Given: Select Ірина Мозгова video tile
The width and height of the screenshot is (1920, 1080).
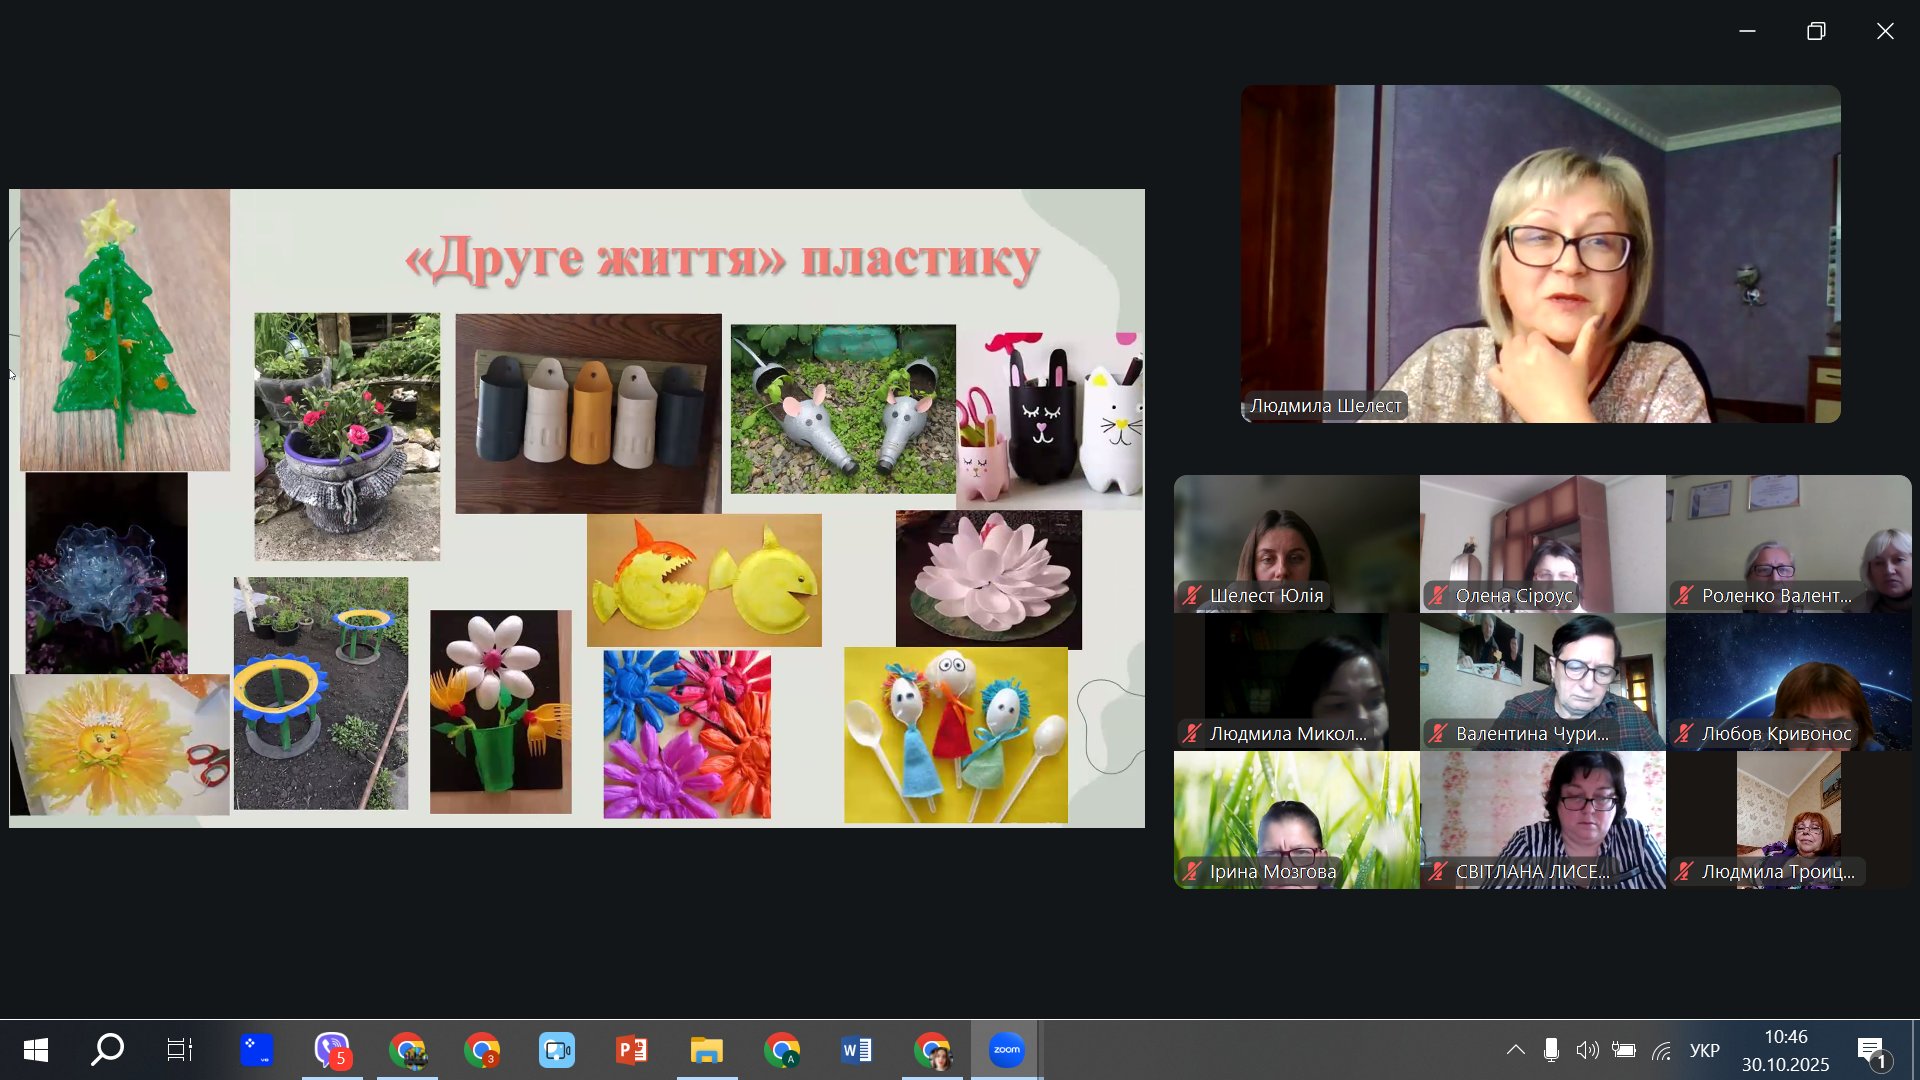Looking at the screenshot, I should coord(1296,819).
